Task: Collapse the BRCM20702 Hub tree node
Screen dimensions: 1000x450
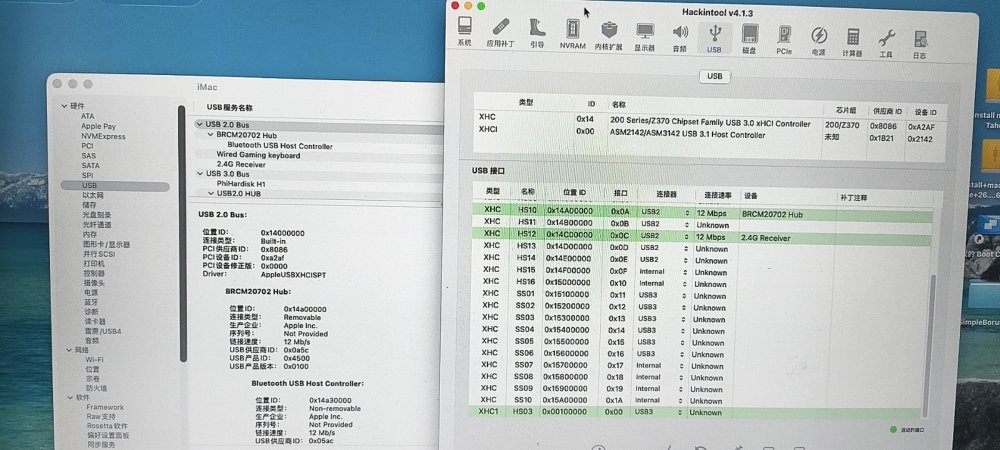Action: pos(210,135)
